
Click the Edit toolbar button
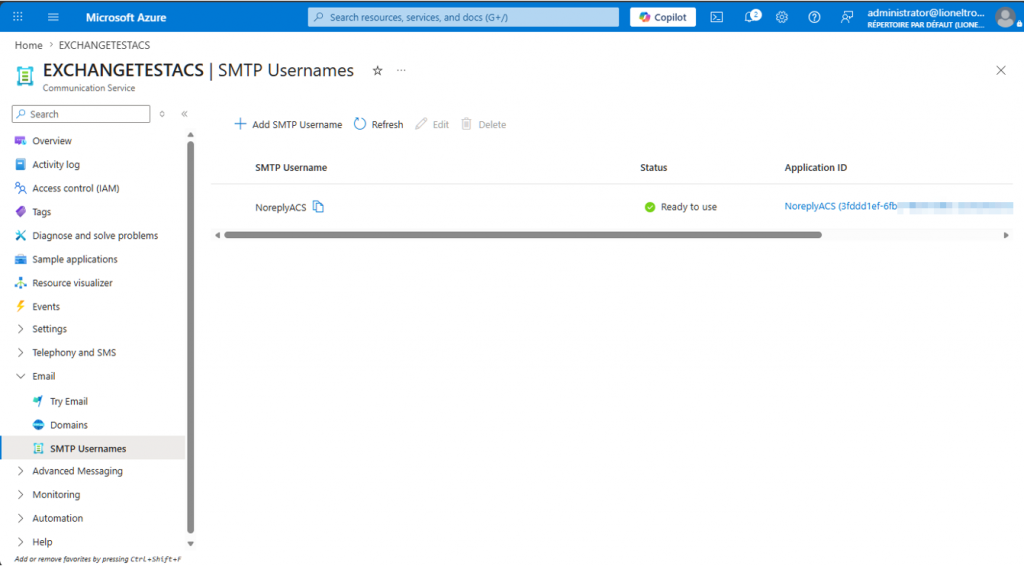point(432,124)
